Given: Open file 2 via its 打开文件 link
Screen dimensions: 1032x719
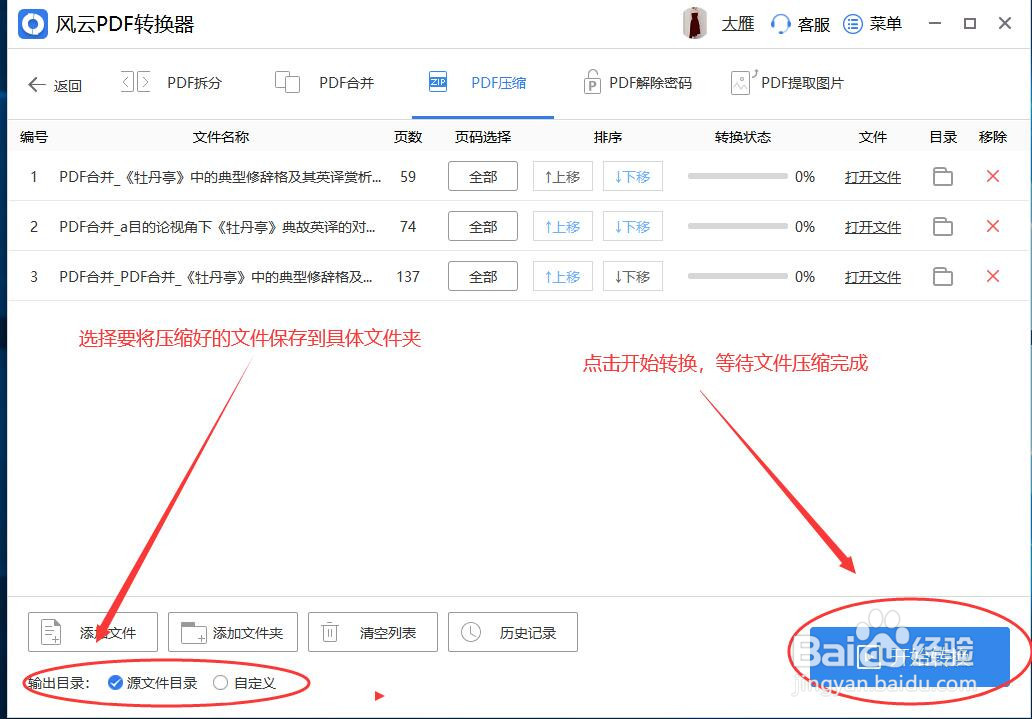Looking at the screenshot, I should click(872, 226).
